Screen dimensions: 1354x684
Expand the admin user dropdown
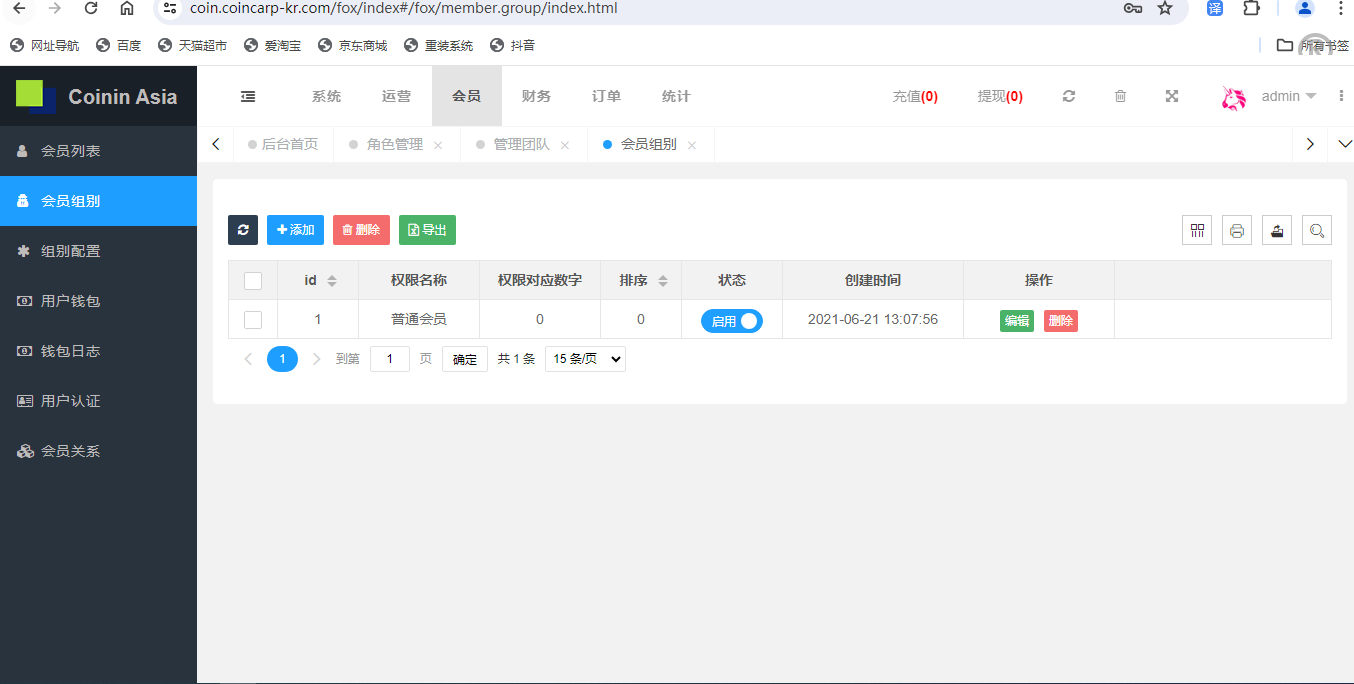[x=1288, y=96]
